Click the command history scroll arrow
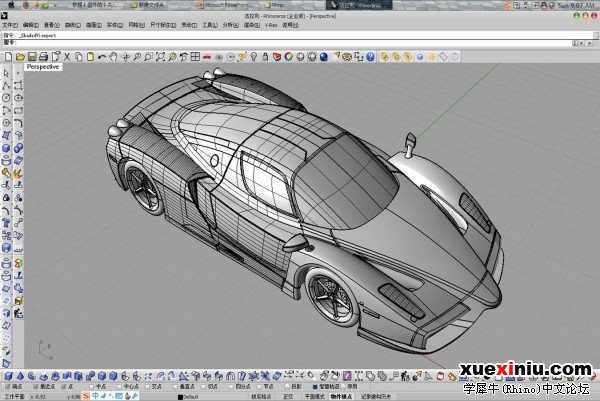600x401 pixels. pos(596,35)
